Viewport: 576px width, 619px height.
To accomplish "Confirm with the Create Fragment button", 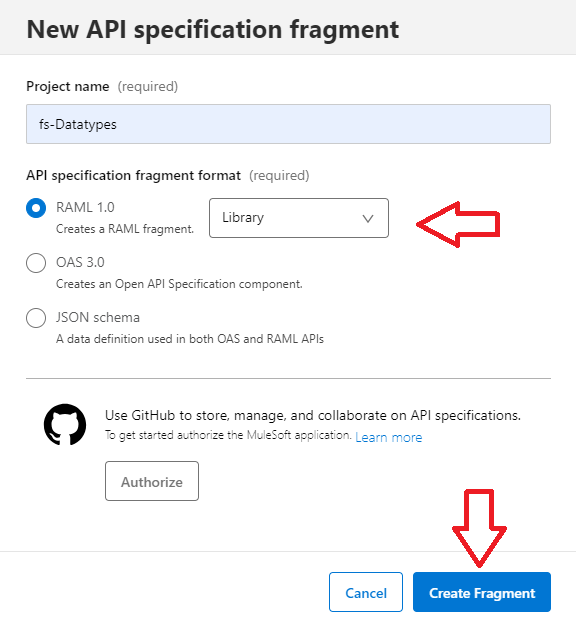I will point(482,592).
